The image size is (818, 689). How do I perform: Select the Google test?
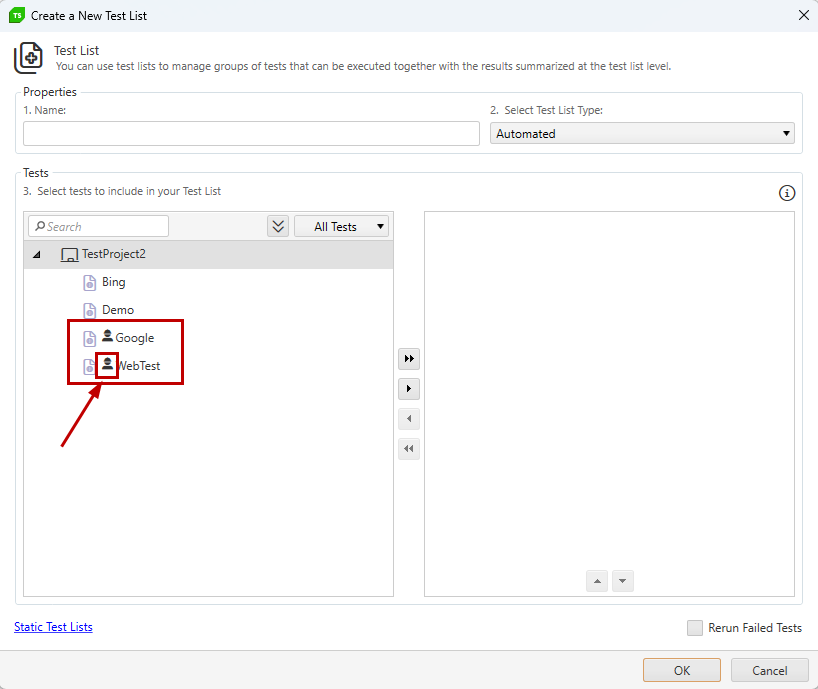coord(135,338)
